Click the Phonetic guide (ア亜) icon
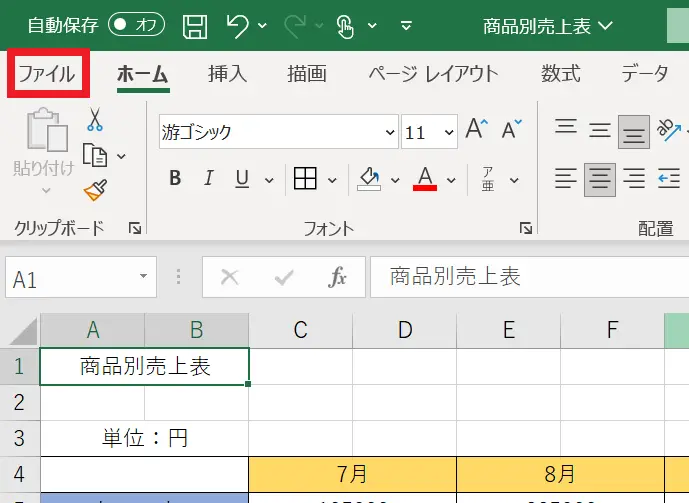 click(488, 179)
